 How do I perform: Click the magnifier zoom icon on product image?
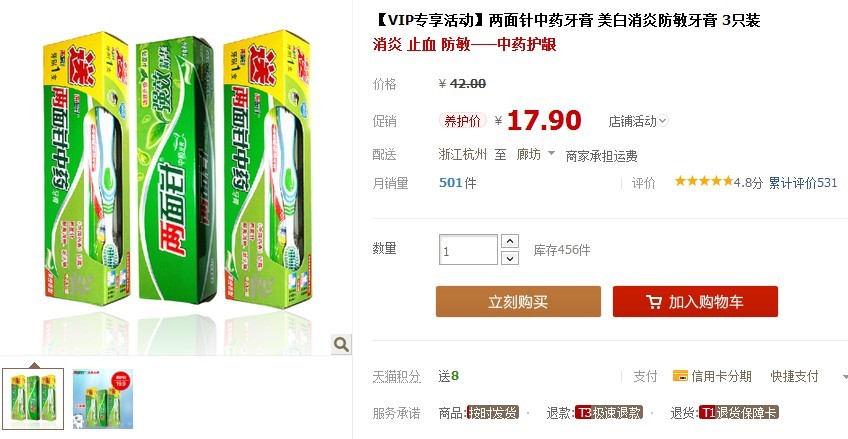341,344
